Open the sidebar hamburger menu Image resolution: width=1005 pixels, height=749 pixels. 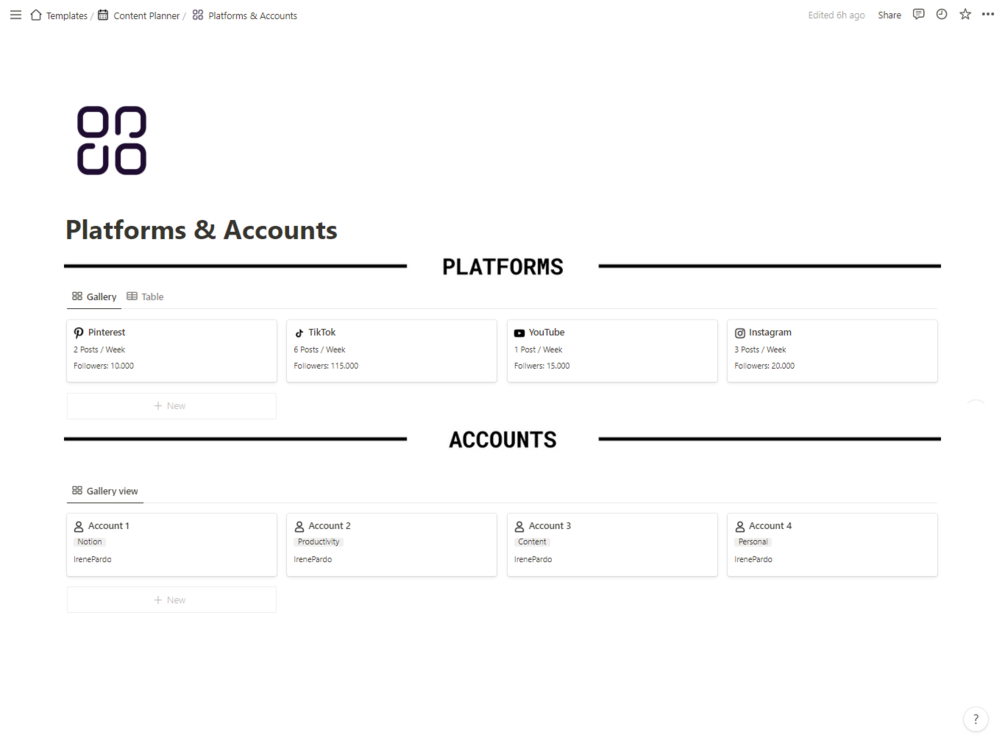click(15, 15)
